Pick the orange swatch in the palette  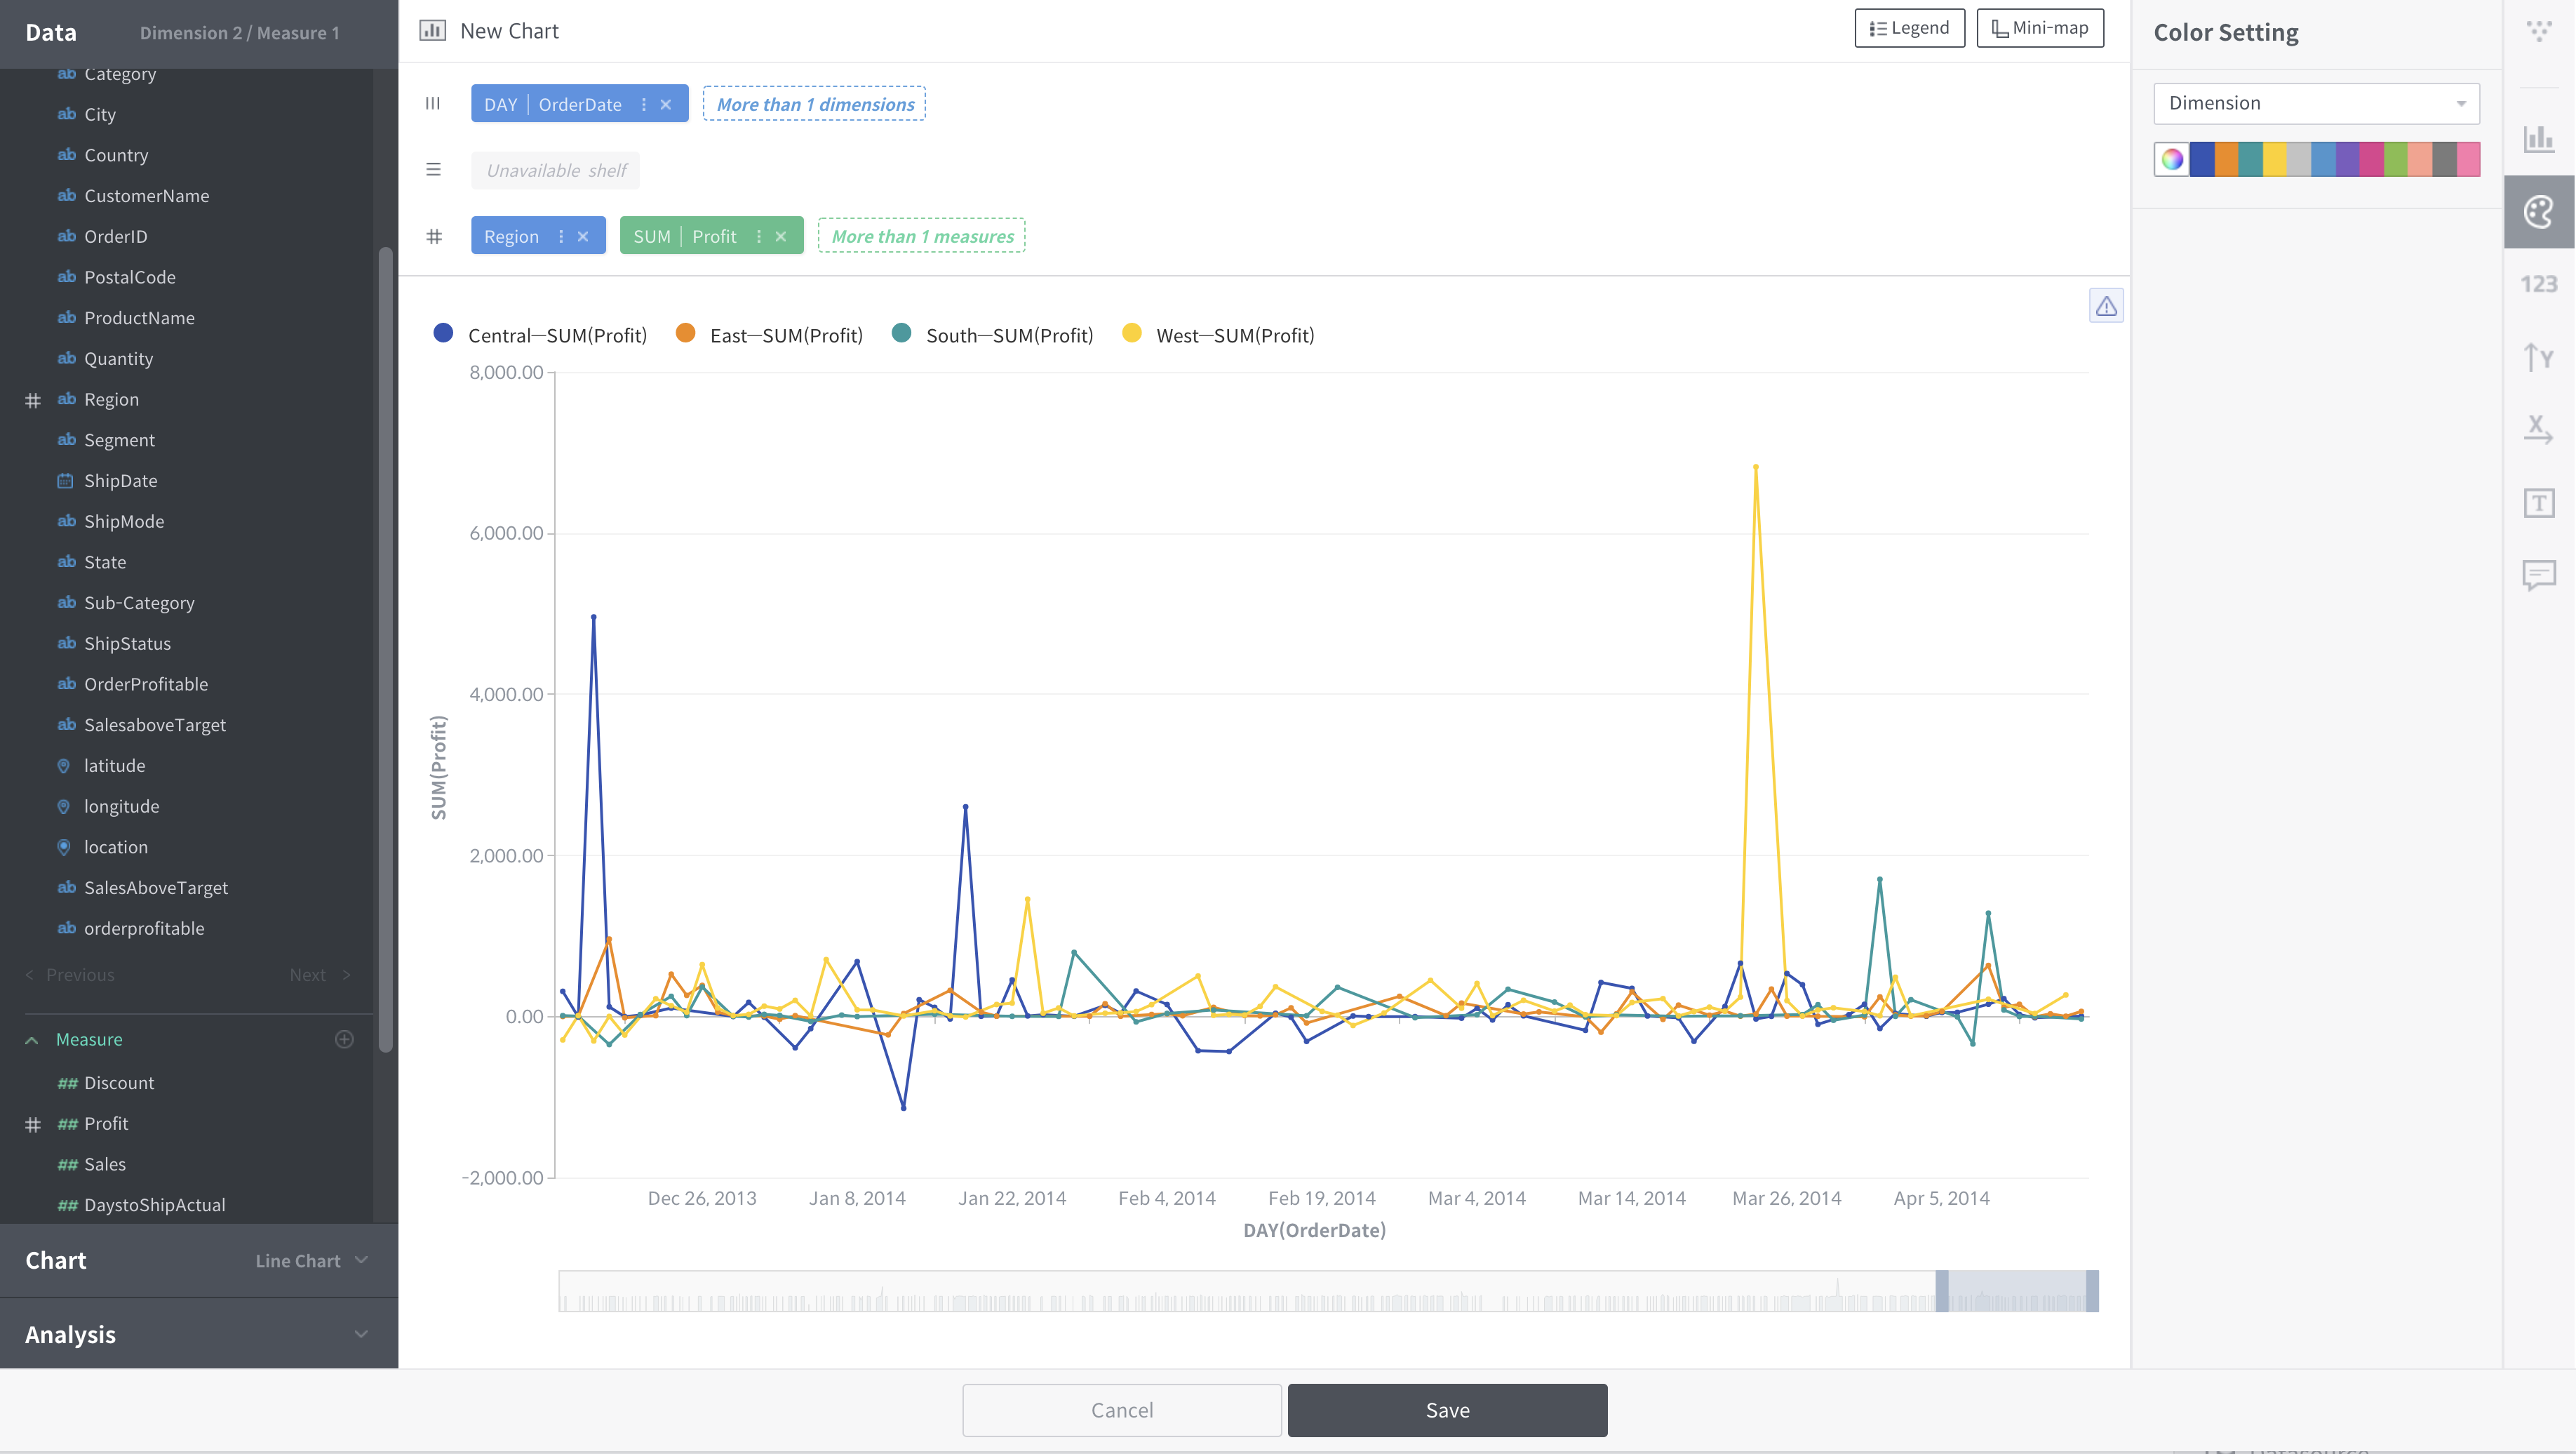tap(2226, 160)
